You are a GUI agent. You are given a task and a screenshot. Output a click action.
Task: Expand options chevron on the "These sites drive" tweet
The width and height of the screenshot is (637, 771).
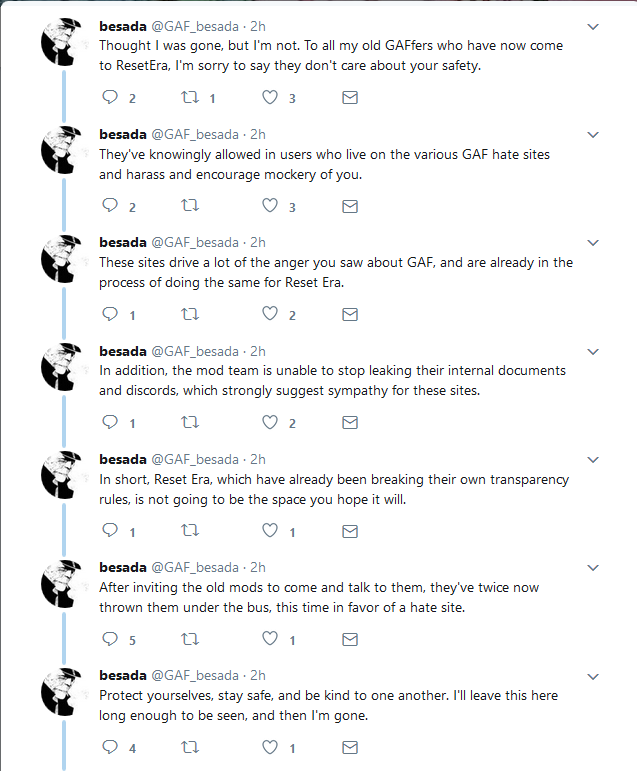(x=593, y=243)
